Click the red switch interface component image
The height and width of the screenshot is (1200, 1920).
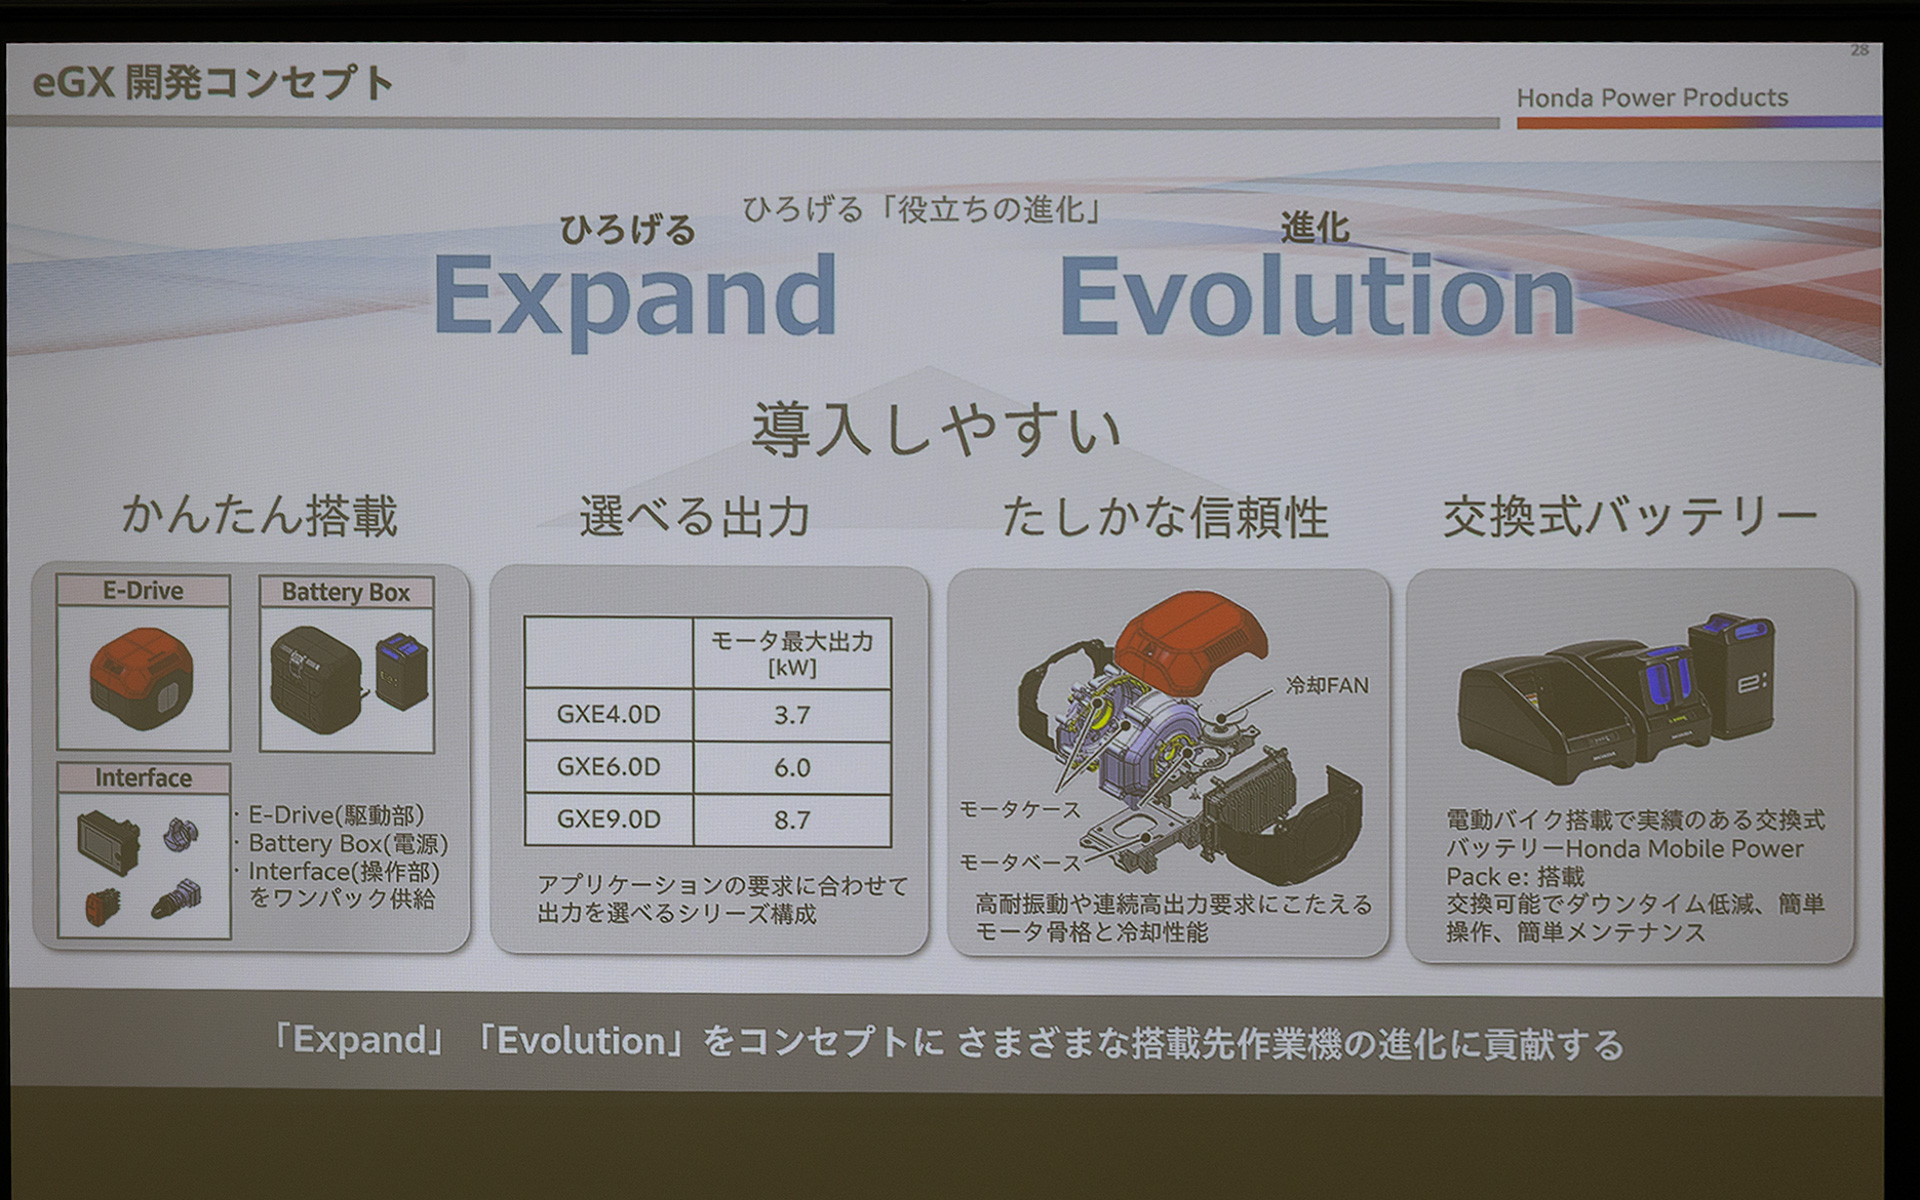[102, 906]
